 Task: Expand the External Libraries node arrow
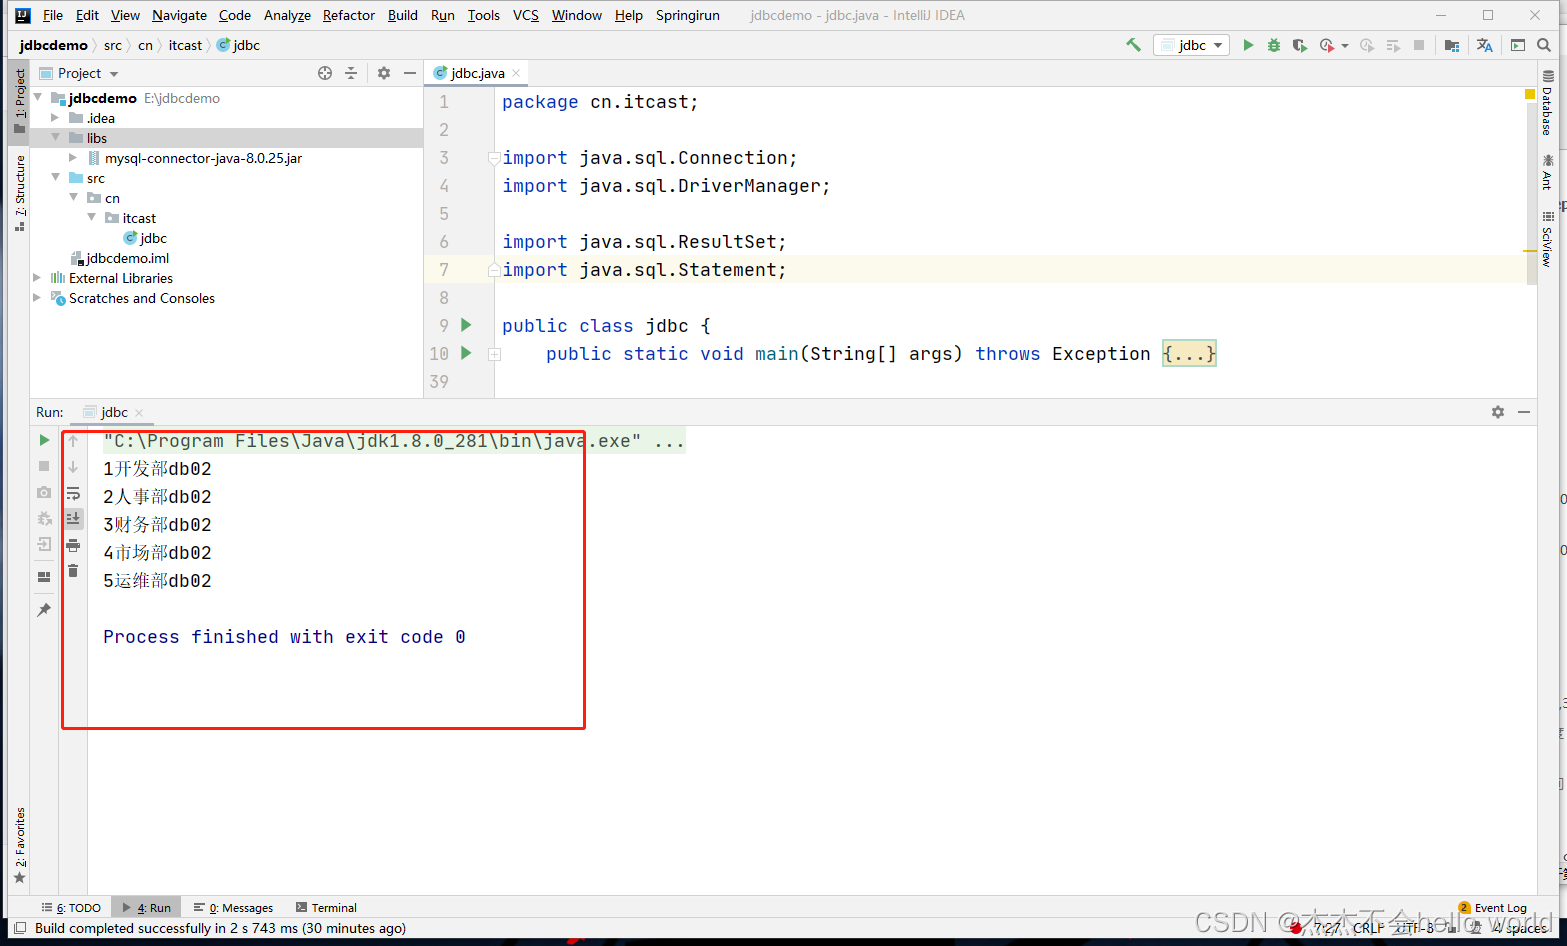(x=38, y=278)
